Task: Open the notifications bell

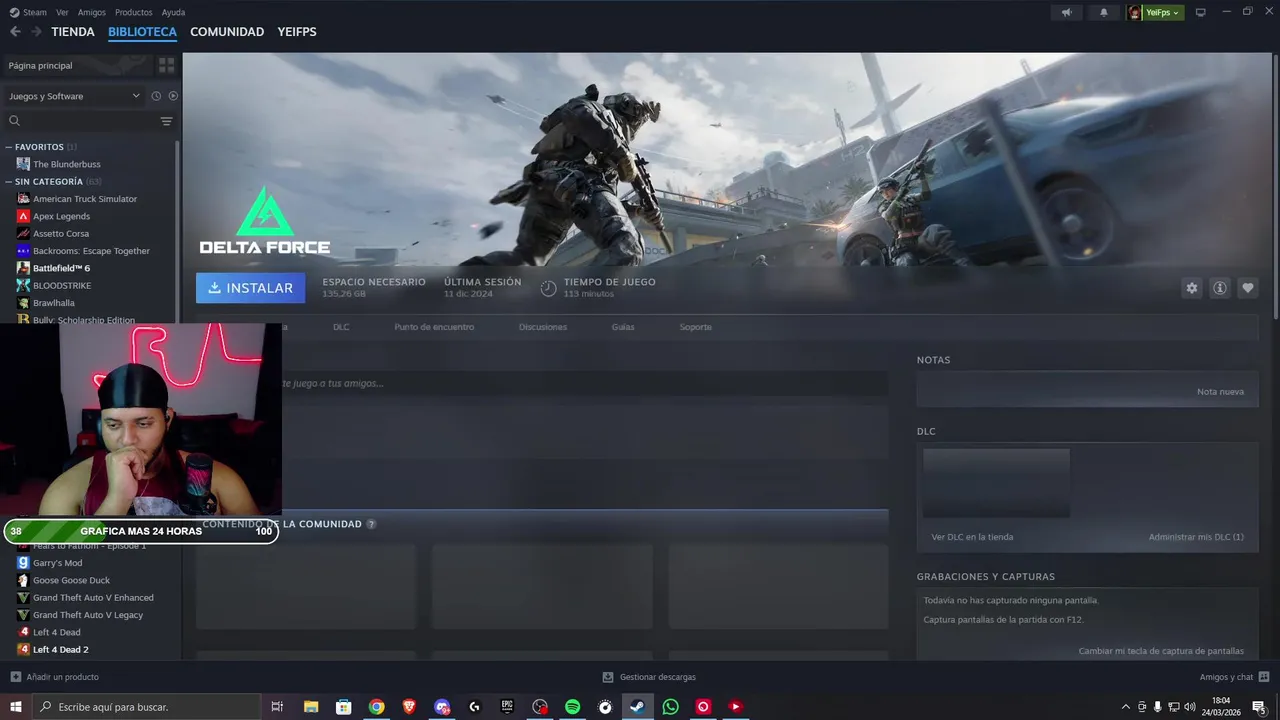Action: coord(1104,12)
